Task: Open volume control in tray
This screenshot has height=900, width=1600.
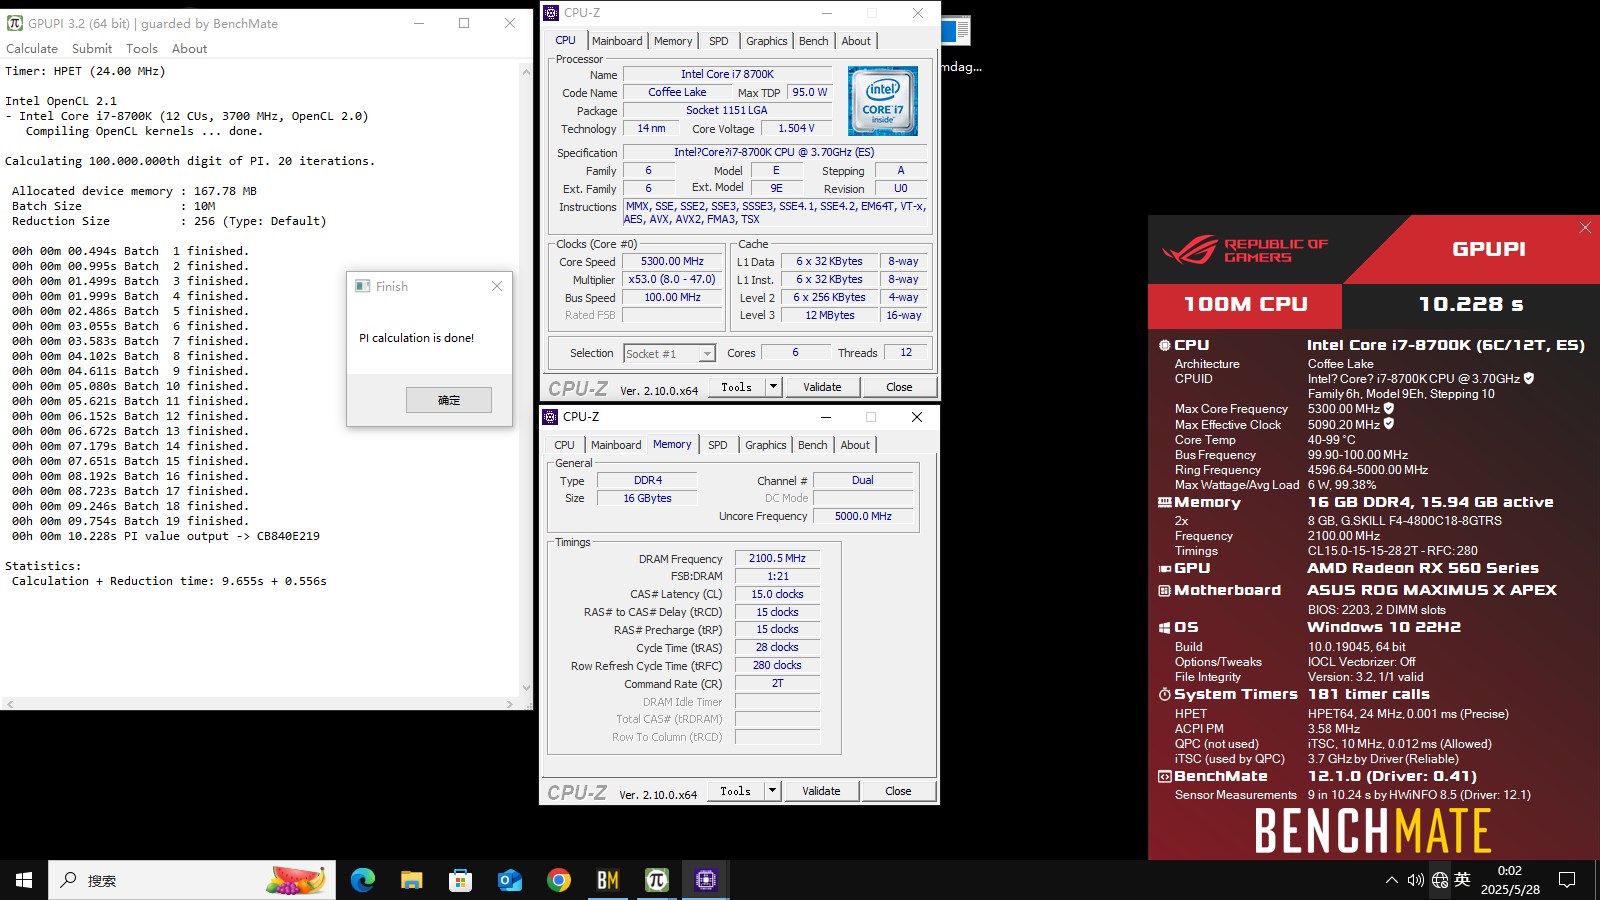Action: pos(1415,880)
